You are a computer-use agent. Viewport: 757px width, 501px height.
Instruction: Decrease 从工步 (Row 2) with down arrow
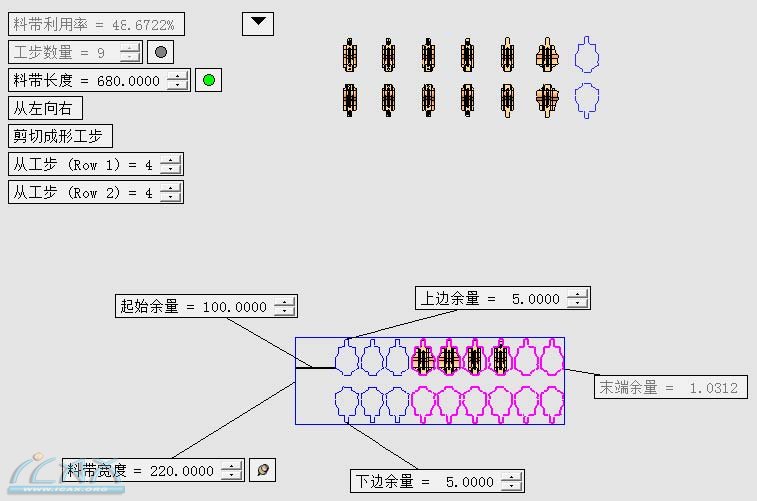[x=171, y=197]
